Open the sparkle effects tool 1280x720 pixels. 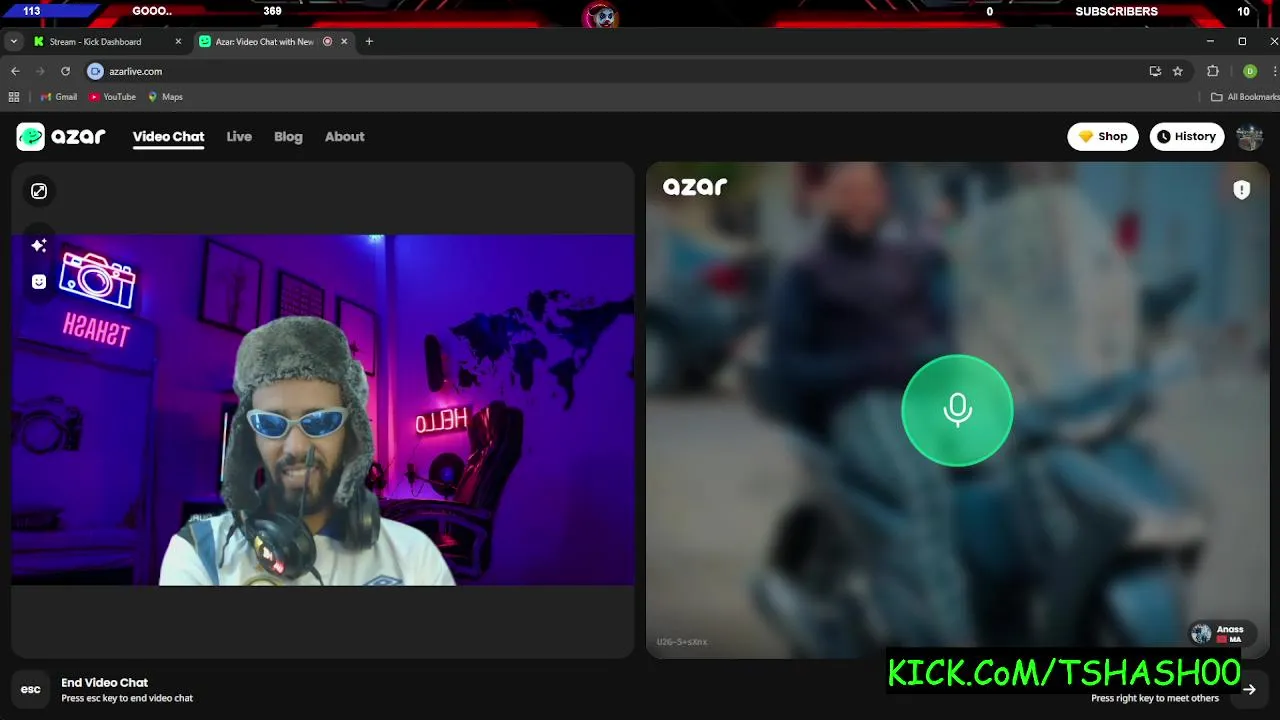[x=39, y=245]
